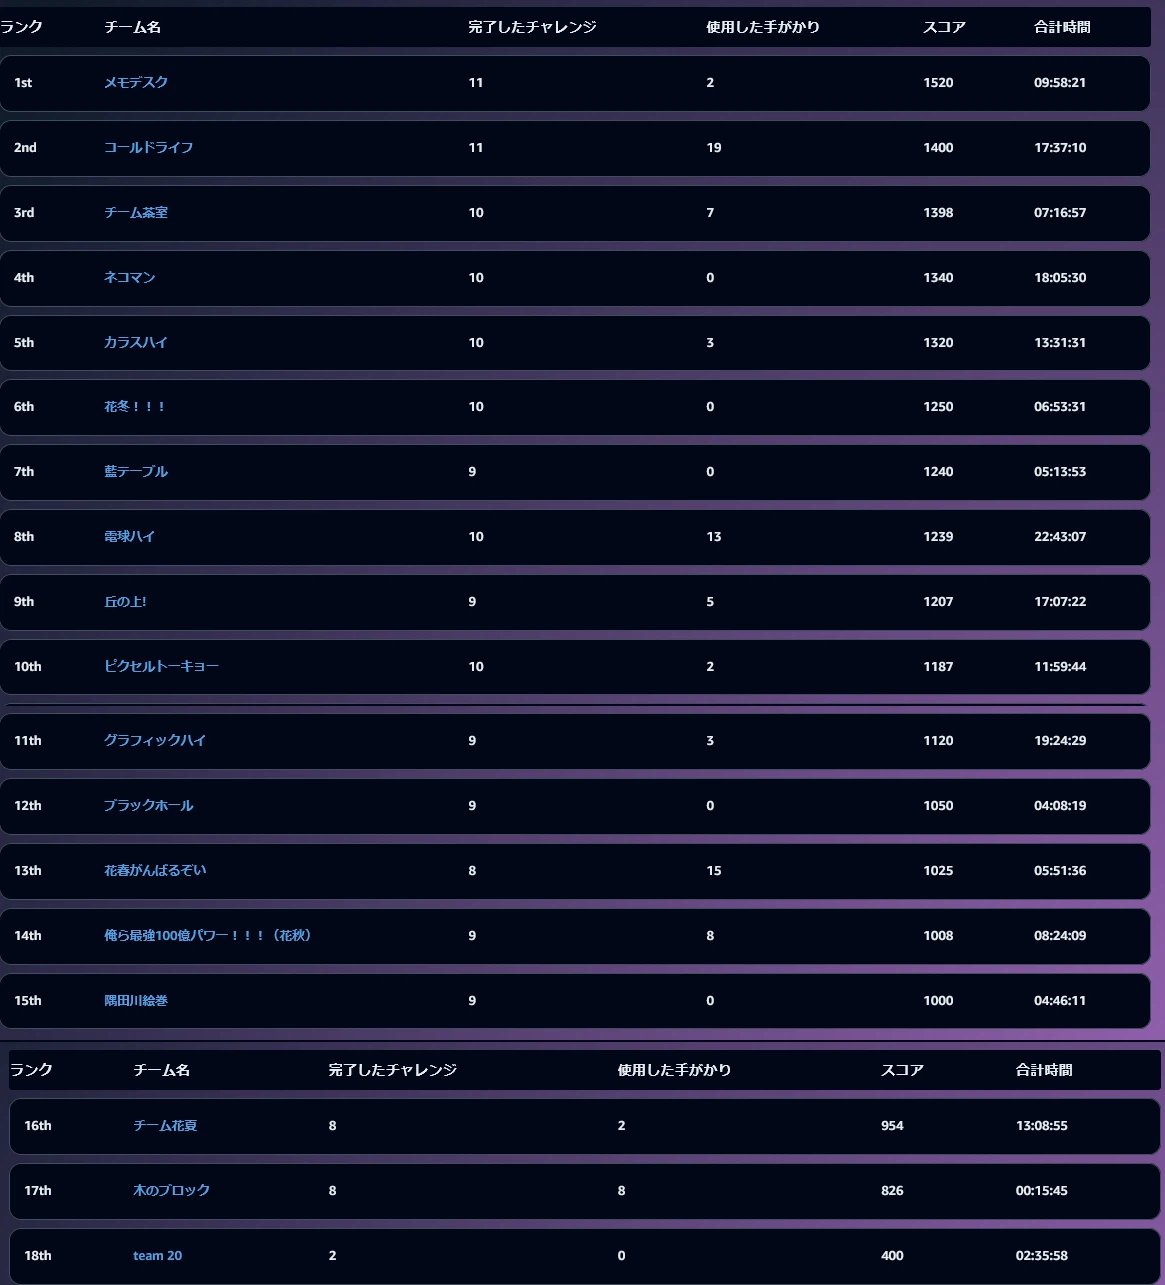Click the 電球ハイ team name
Viewport: 1165px width, 1285px height.
(x=130, y=537)
